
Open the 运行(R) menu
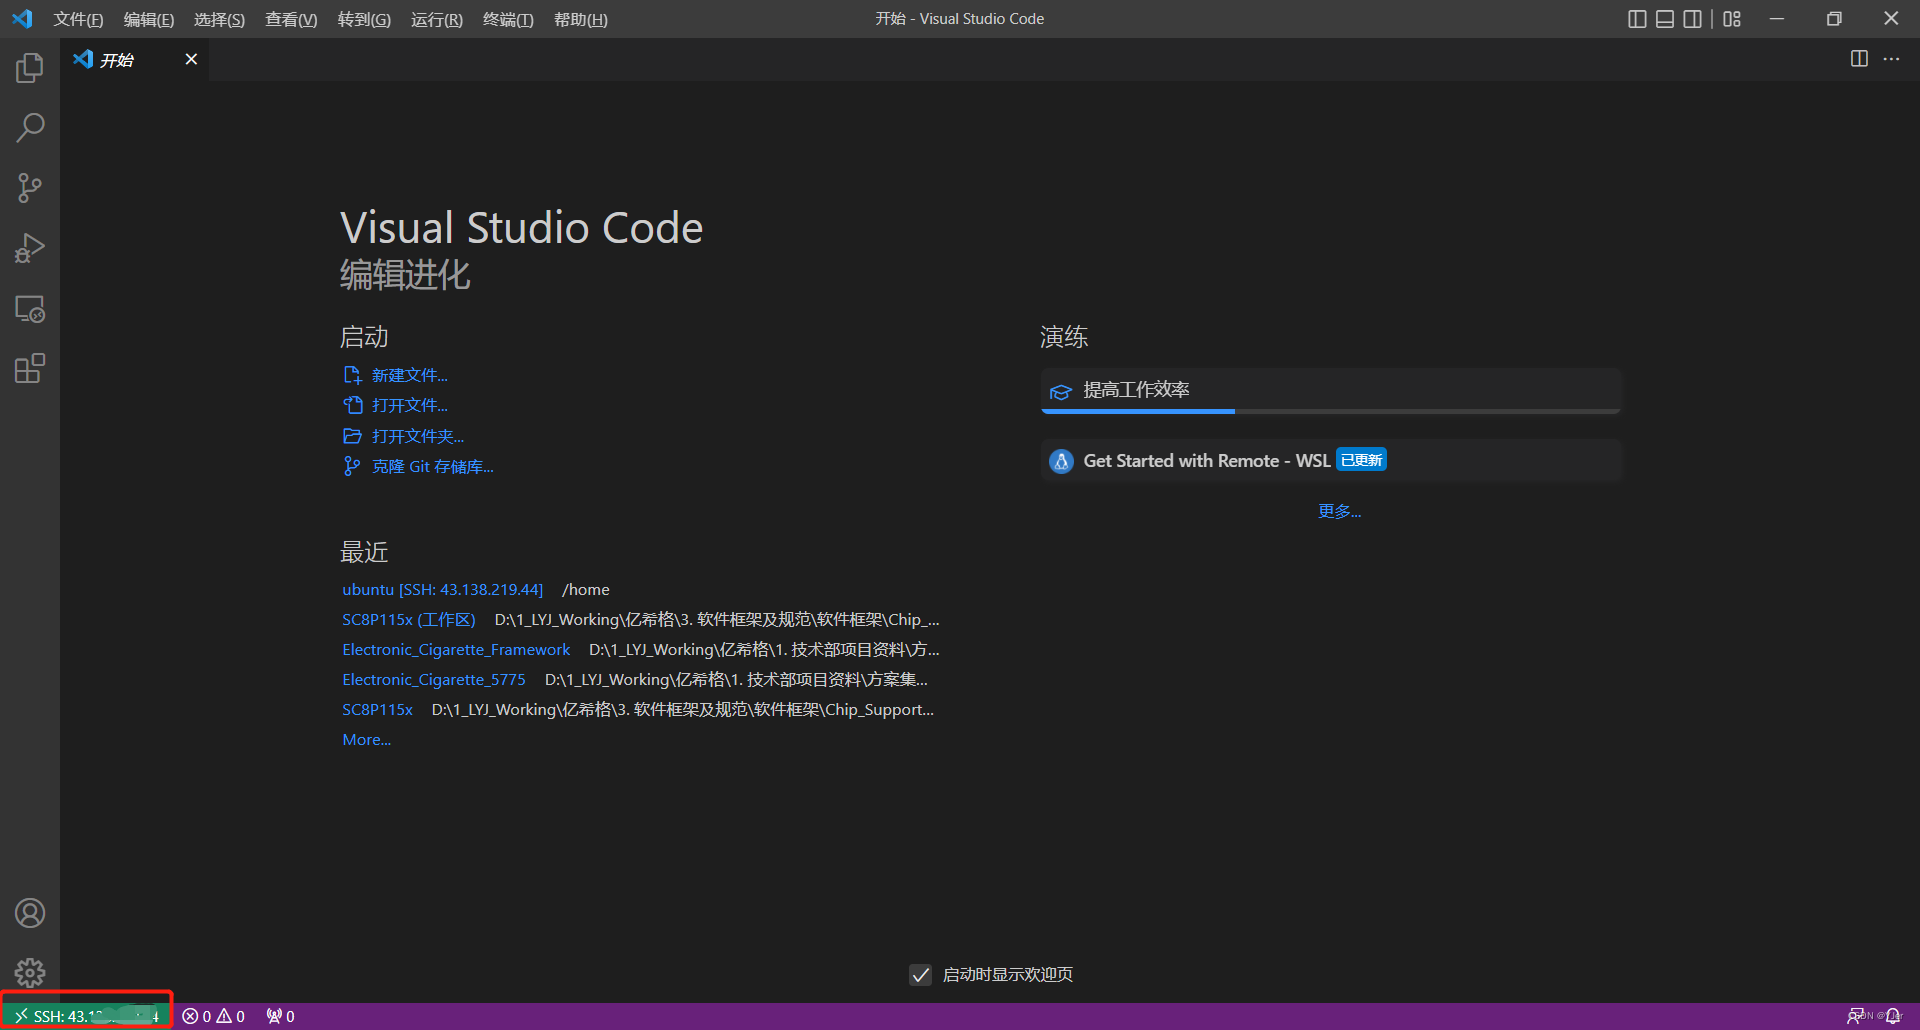pos(437,20)
